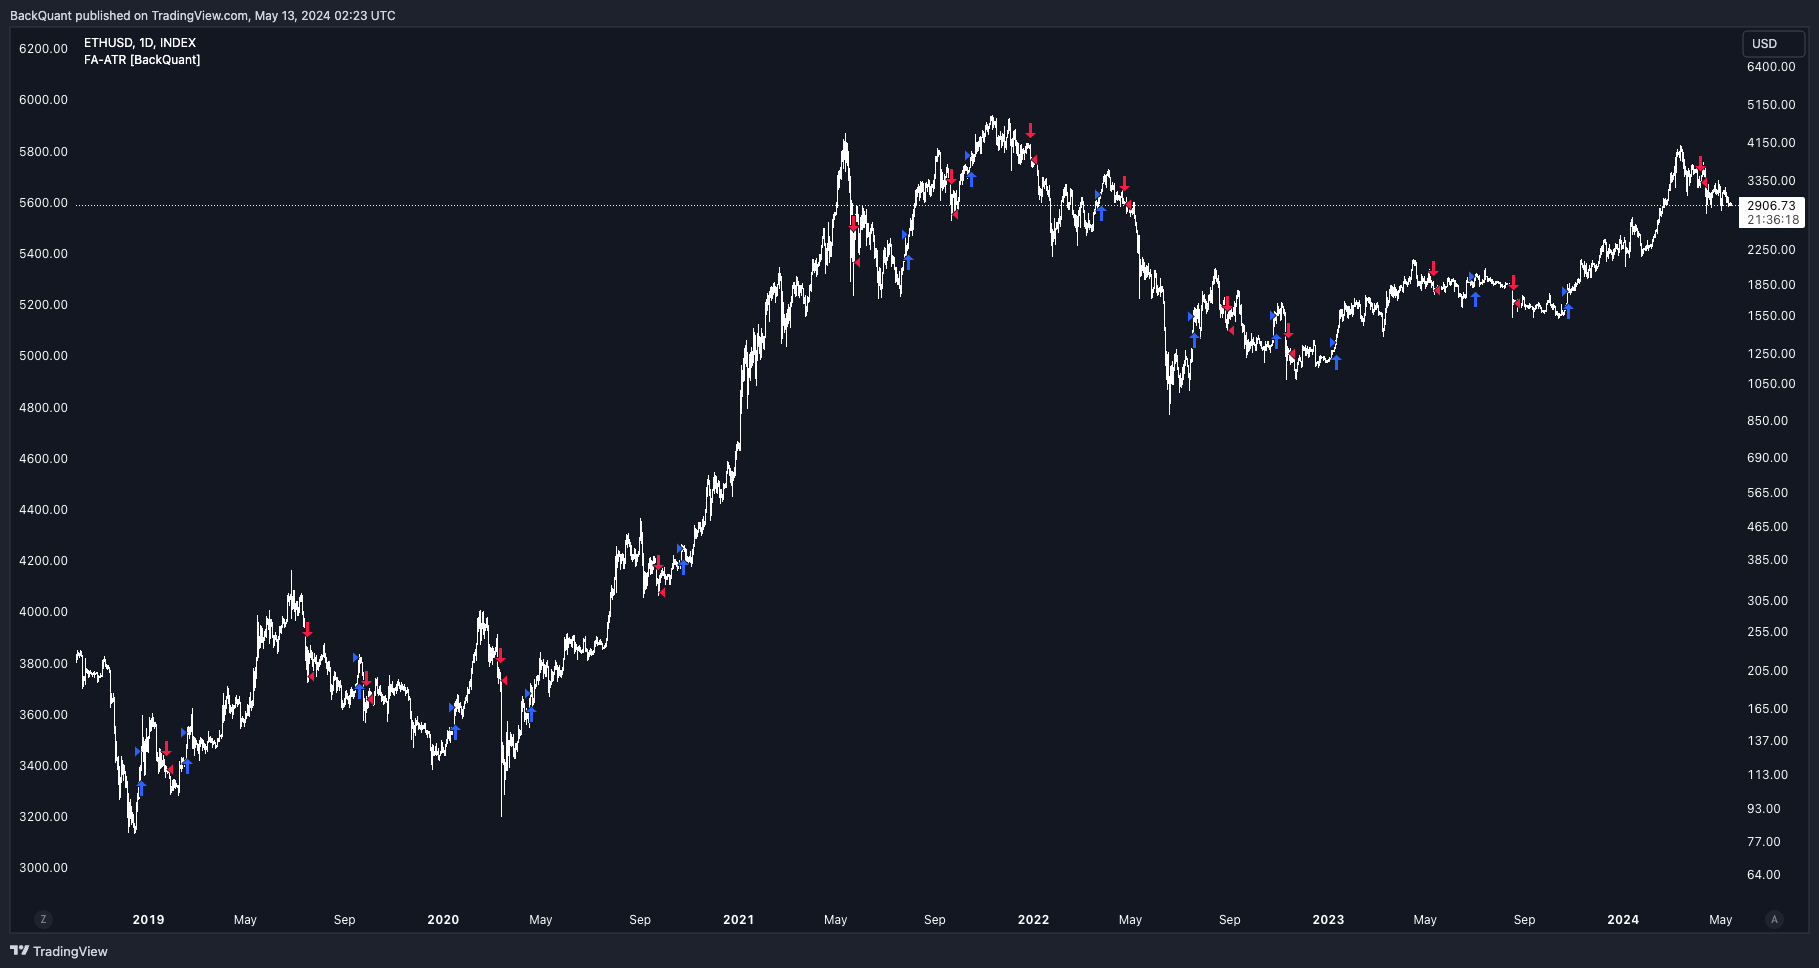Click the 2022 label on time axis

click(x=1033, y=920)
